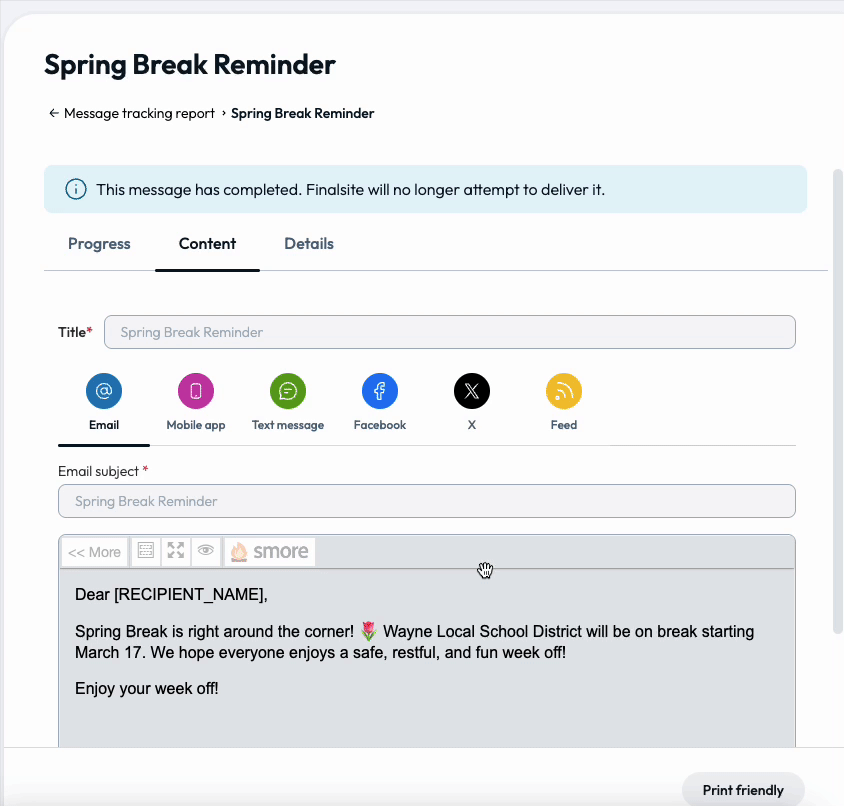
Task: Expand the '<< More' editor toolbar options
Action: (x=94, y=552)
